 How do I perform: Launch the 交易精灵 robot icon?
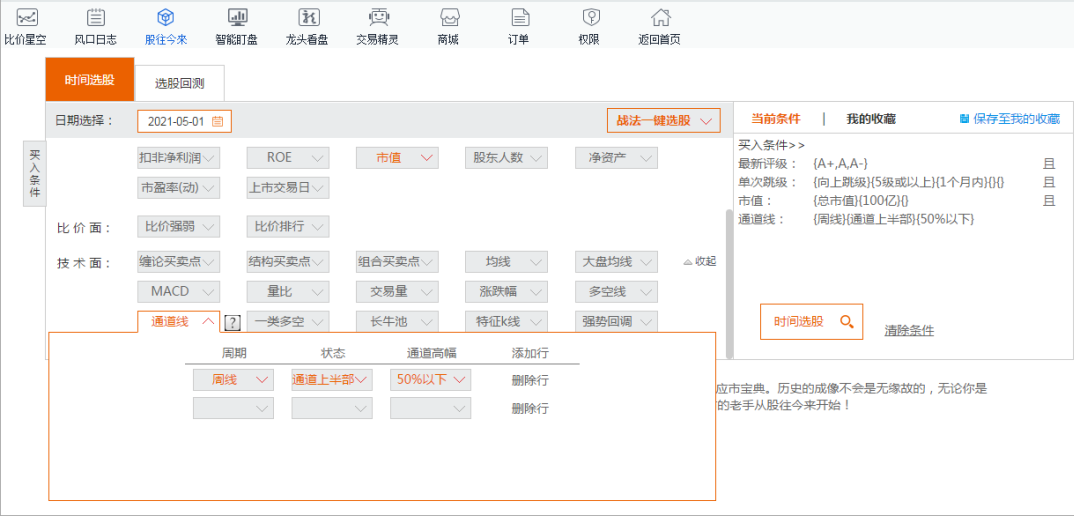378,17
